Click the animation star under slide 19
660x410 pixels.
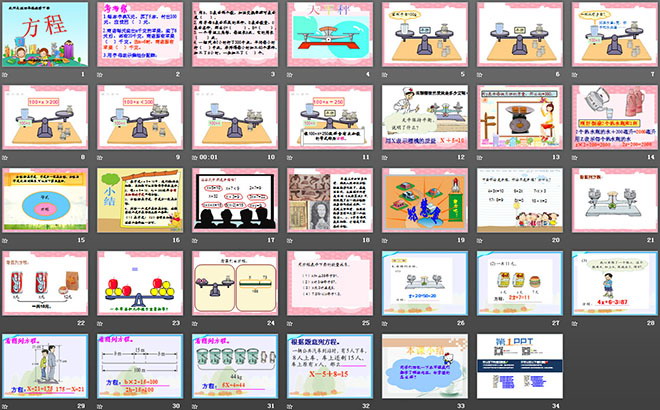click(x=385, y=240)
